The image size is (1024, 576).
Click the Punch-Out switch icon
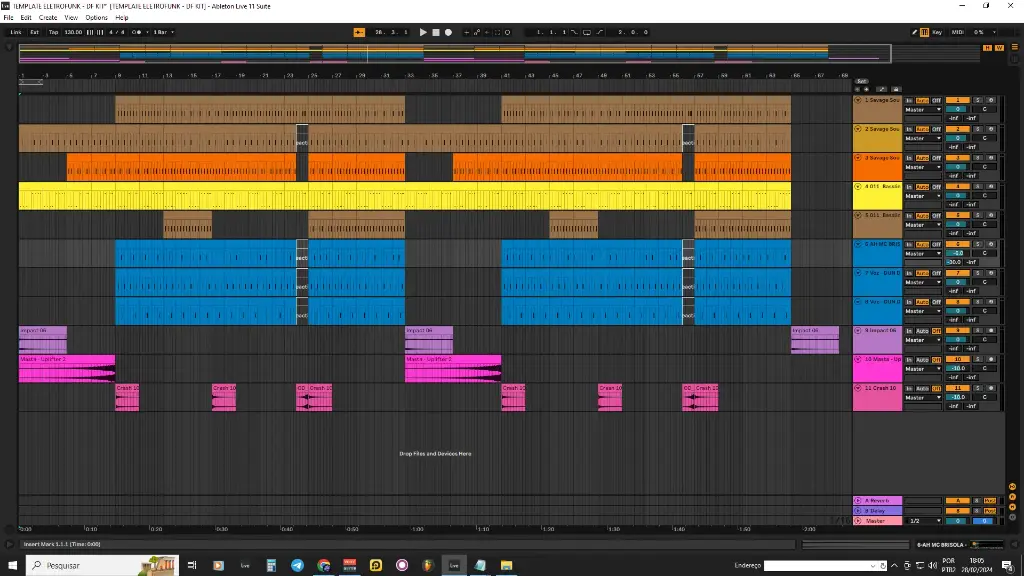[600, 32]
